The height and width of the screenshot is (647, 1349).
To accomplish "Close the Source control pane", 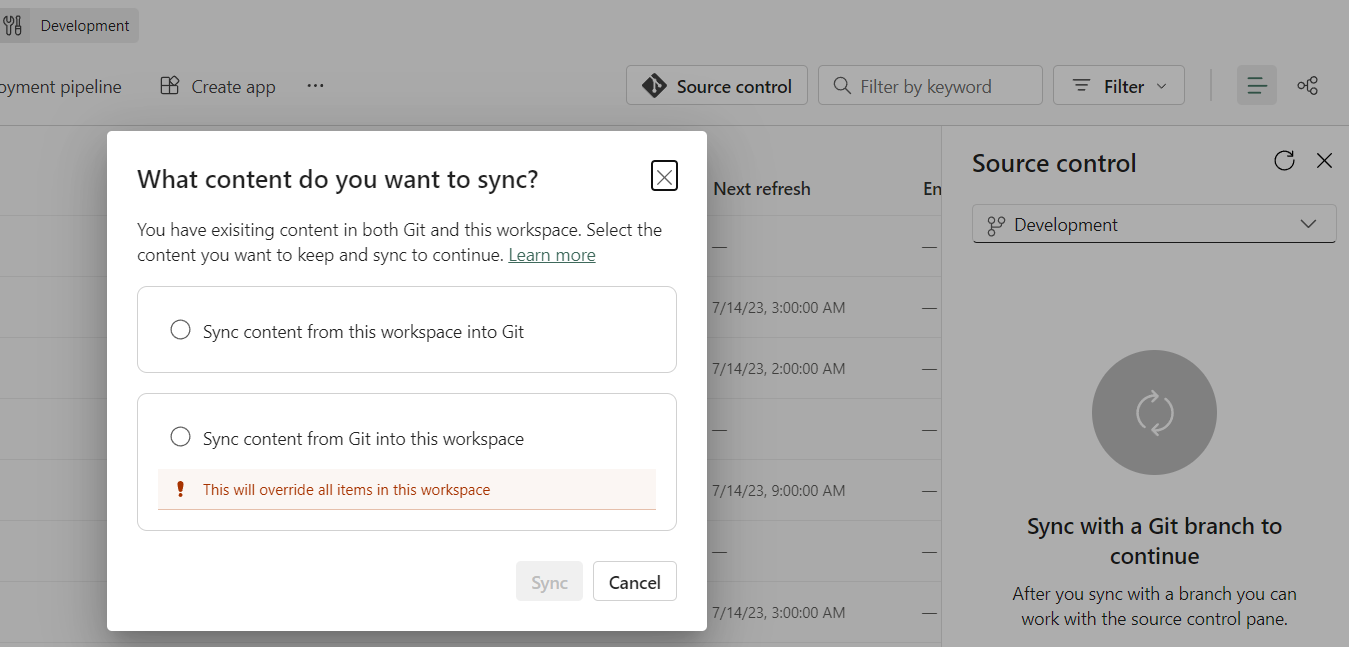I will point(1324,160).
